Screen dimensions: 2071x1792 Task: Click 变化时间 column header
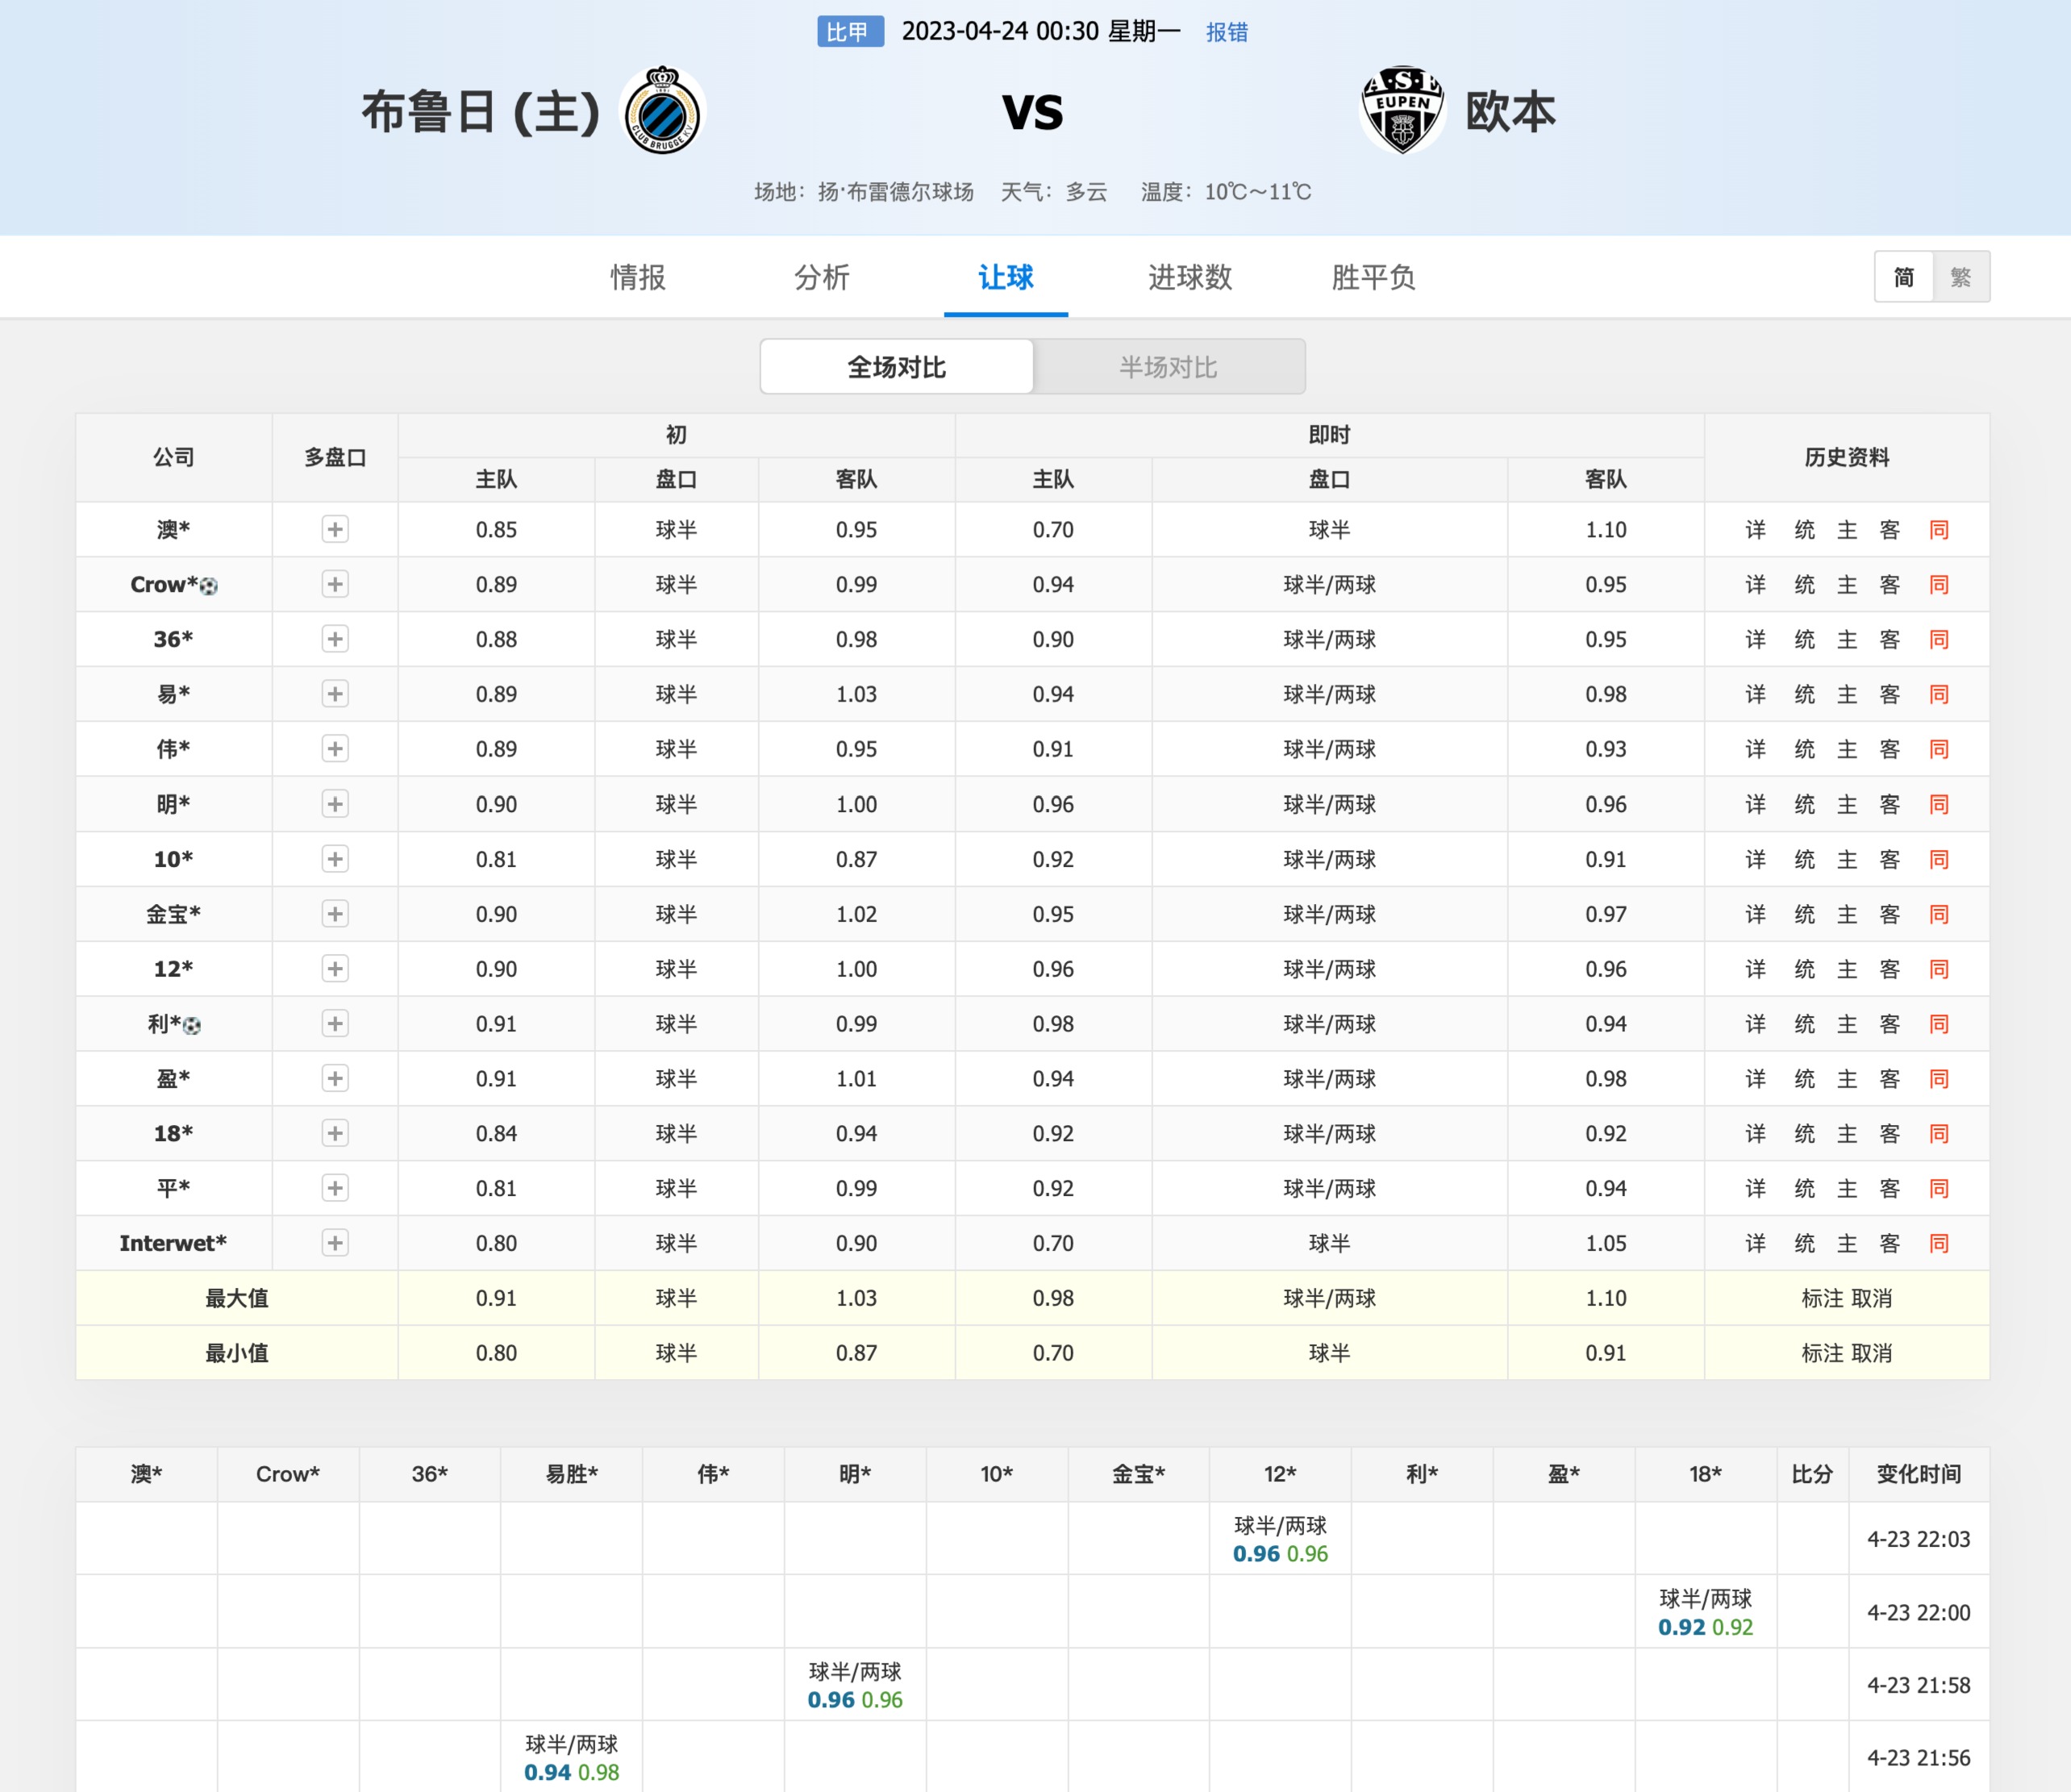tap(1918, 1474)
